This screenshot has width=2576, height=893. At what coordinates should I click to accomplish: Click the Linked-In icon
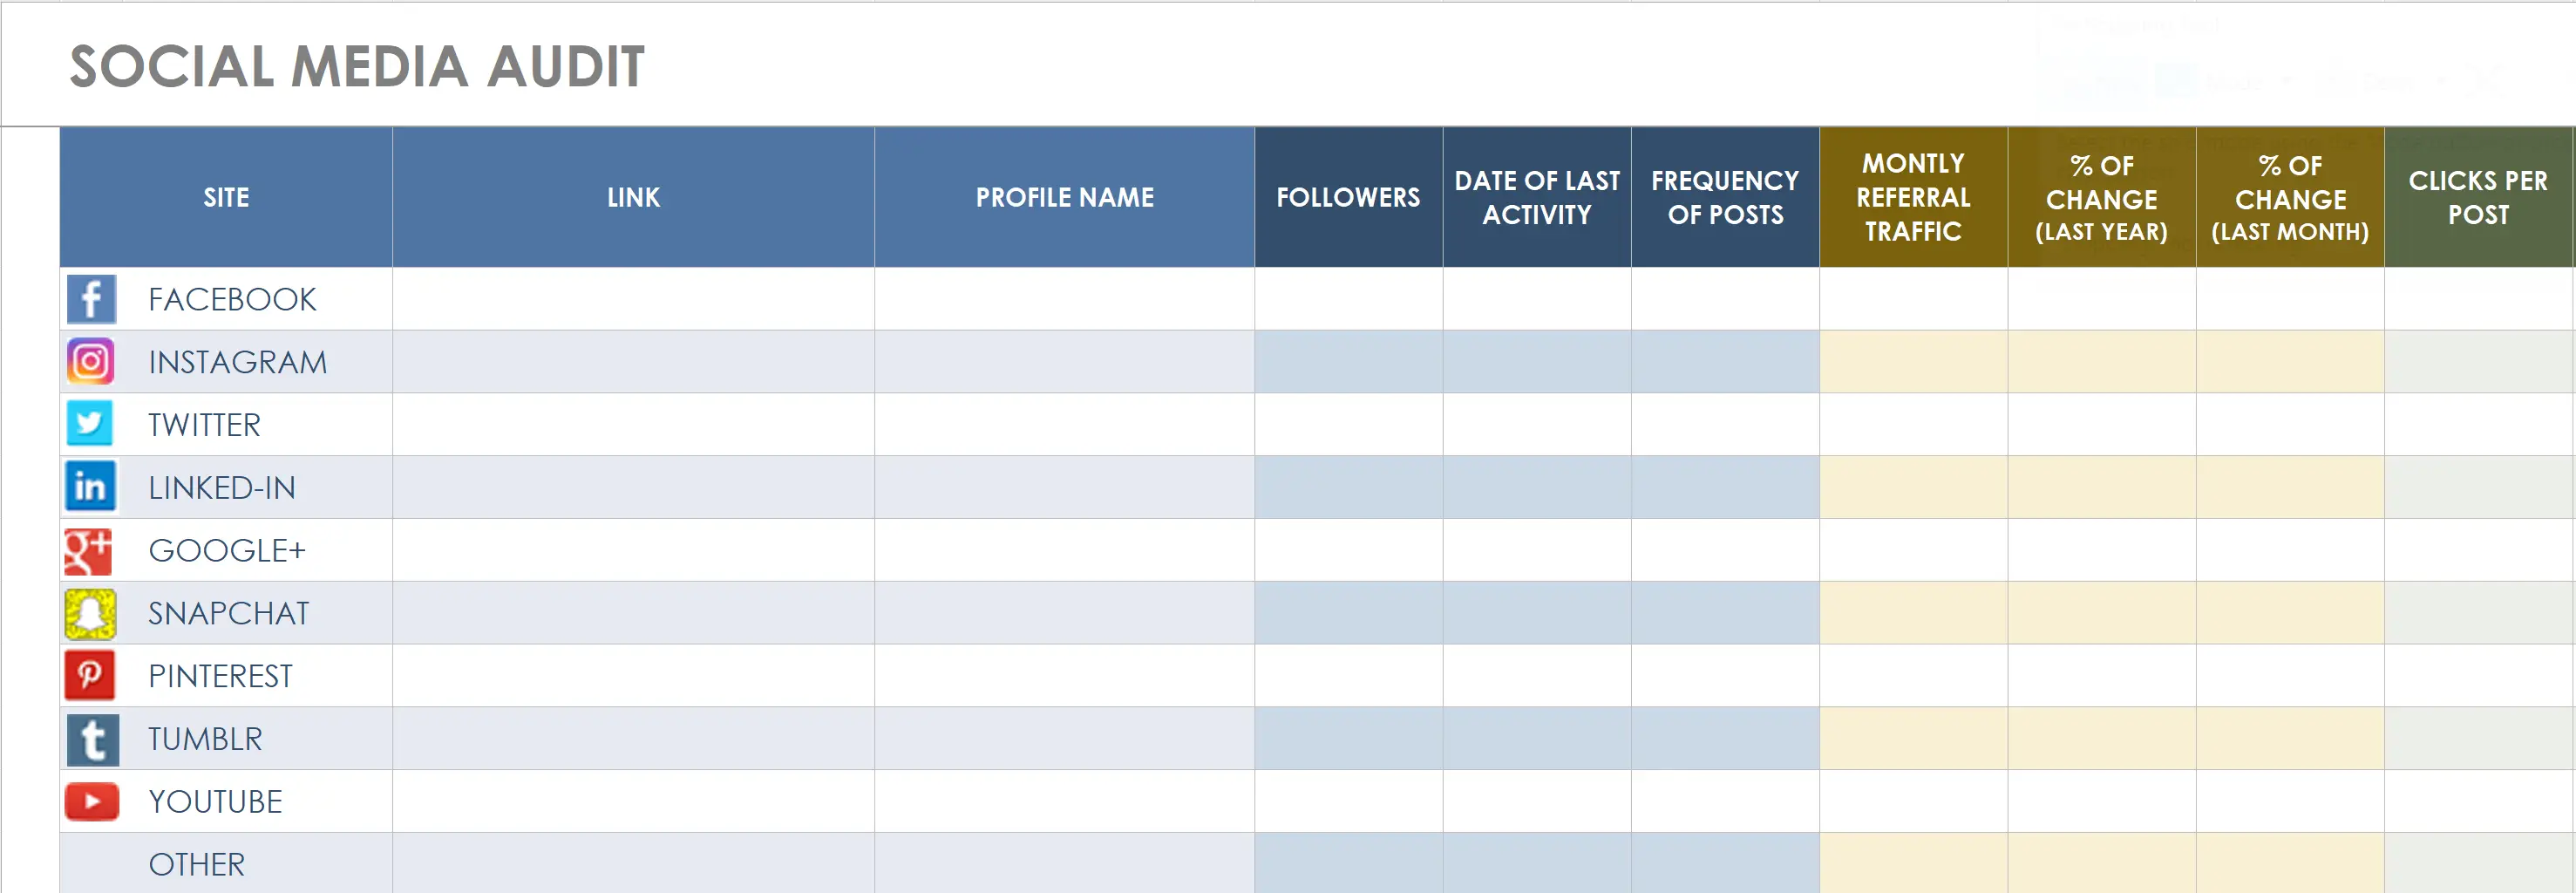coord(91,487)
